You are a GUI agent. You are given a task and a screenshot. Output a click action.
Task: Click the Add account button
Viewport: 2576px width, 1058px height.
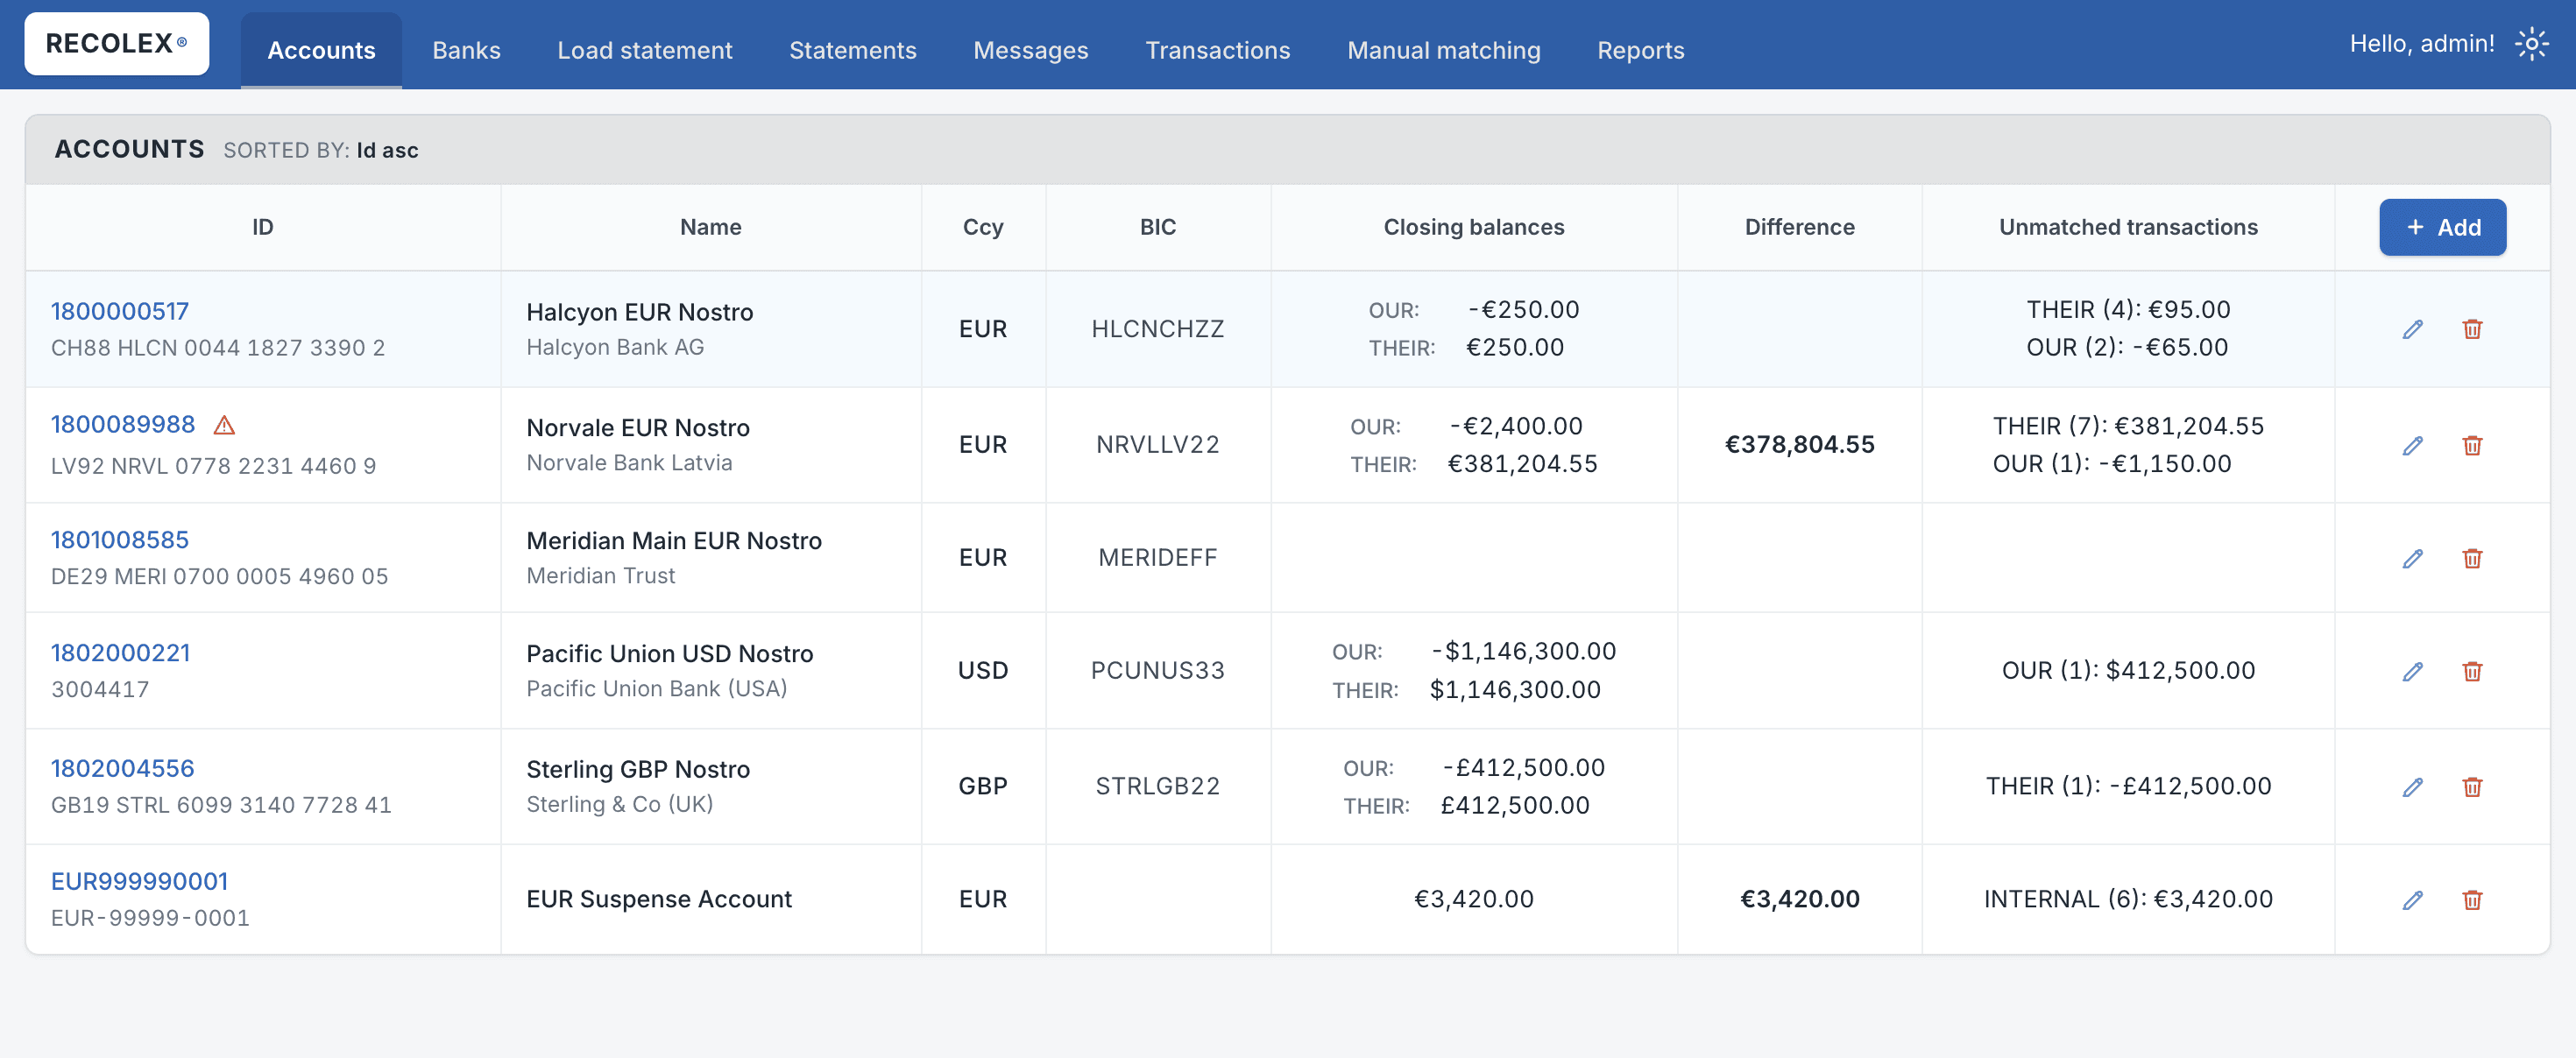[x=2442, y=227]
